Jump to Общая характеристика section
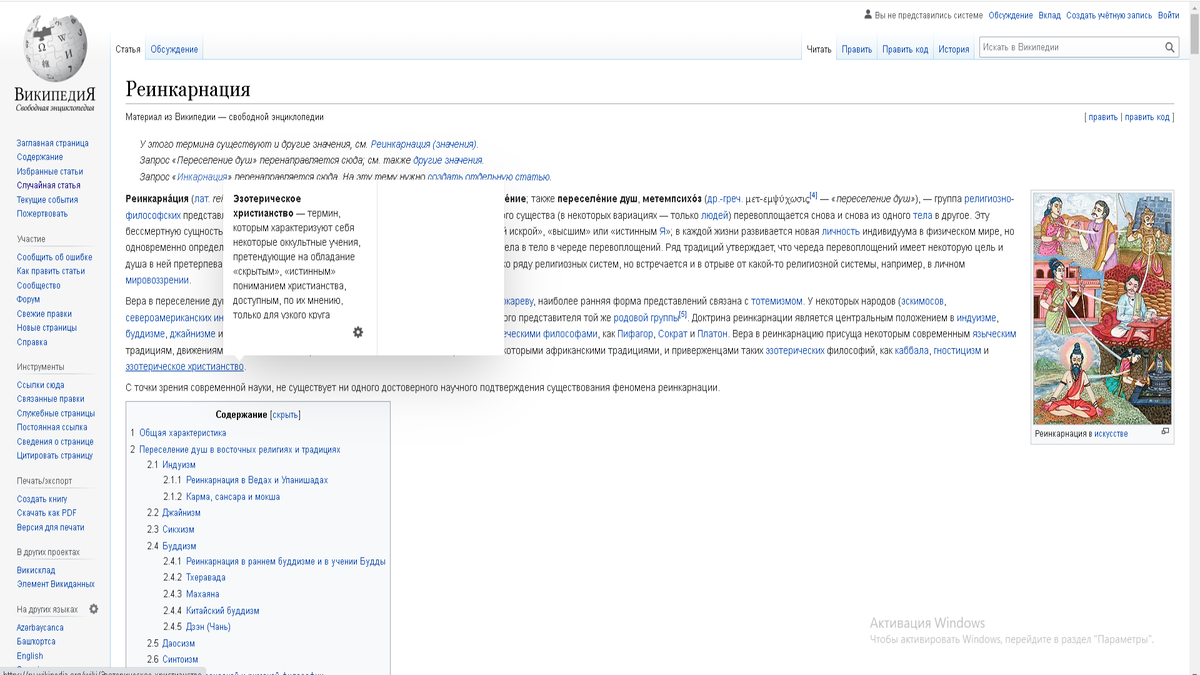Image resolution: width=1200 pixels, height=675 pixels. pos(182,433)
